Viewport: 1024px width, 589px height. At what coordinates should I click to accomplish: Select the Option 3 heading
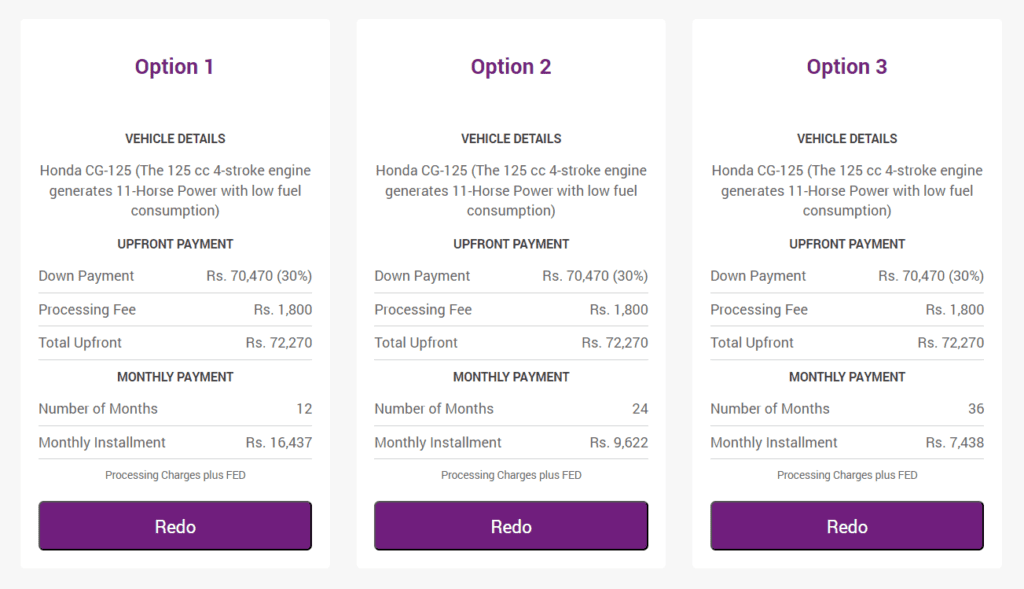tap(847, 67)
